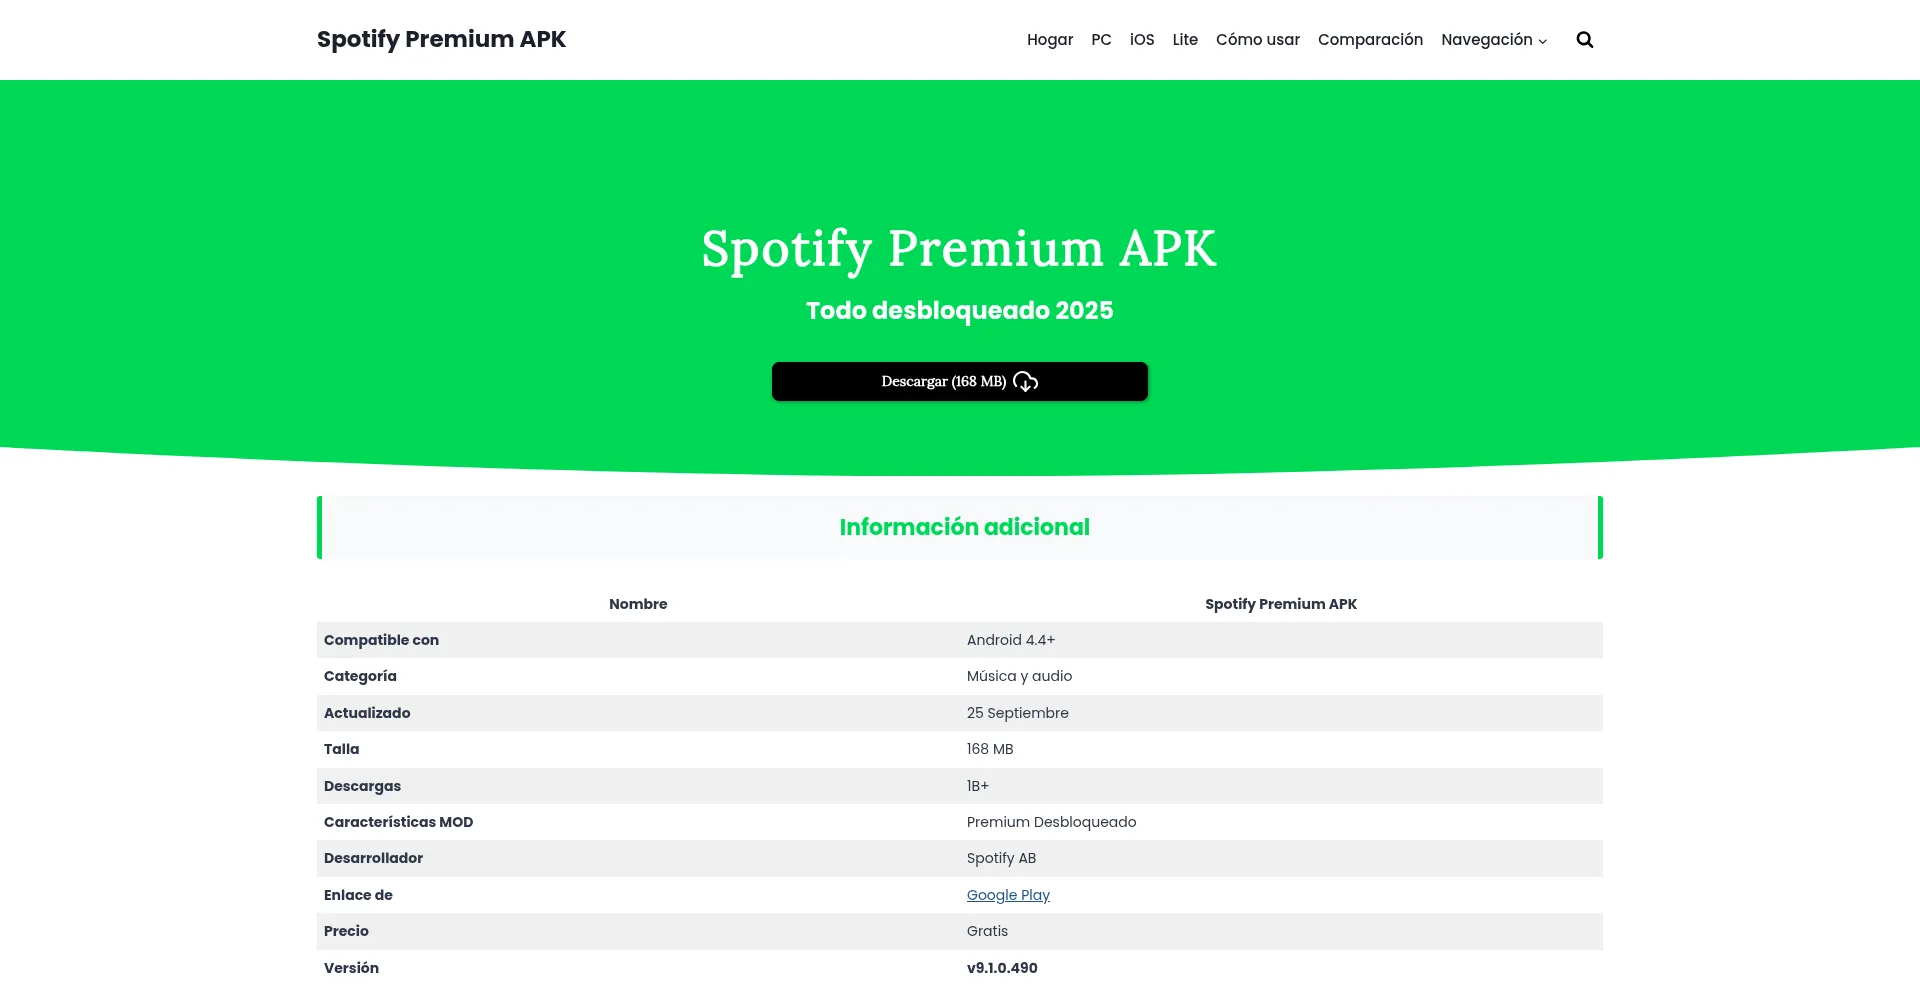Select the version number v9.1.0.490
This screenshot has width=1920, height=993.
point(1001,968)
